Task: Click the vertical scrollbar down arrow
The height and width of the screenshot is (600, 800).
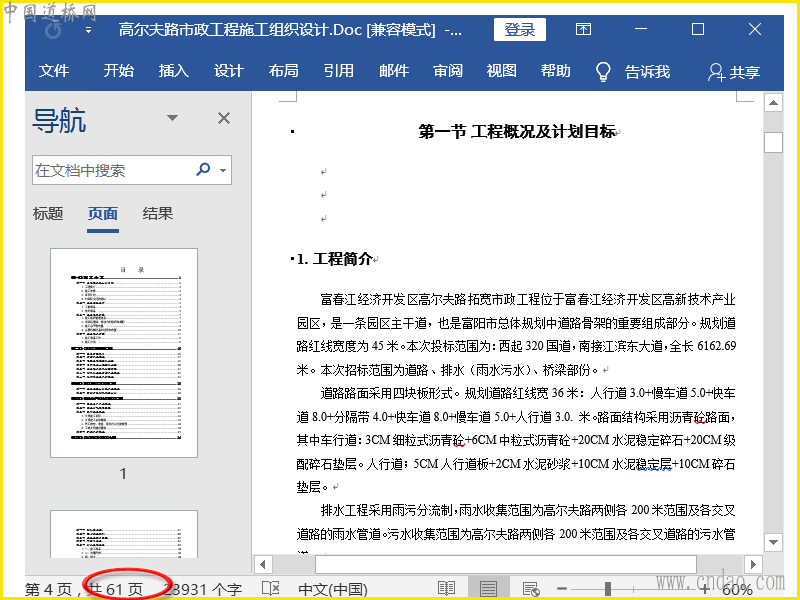Action: [773, 542]
